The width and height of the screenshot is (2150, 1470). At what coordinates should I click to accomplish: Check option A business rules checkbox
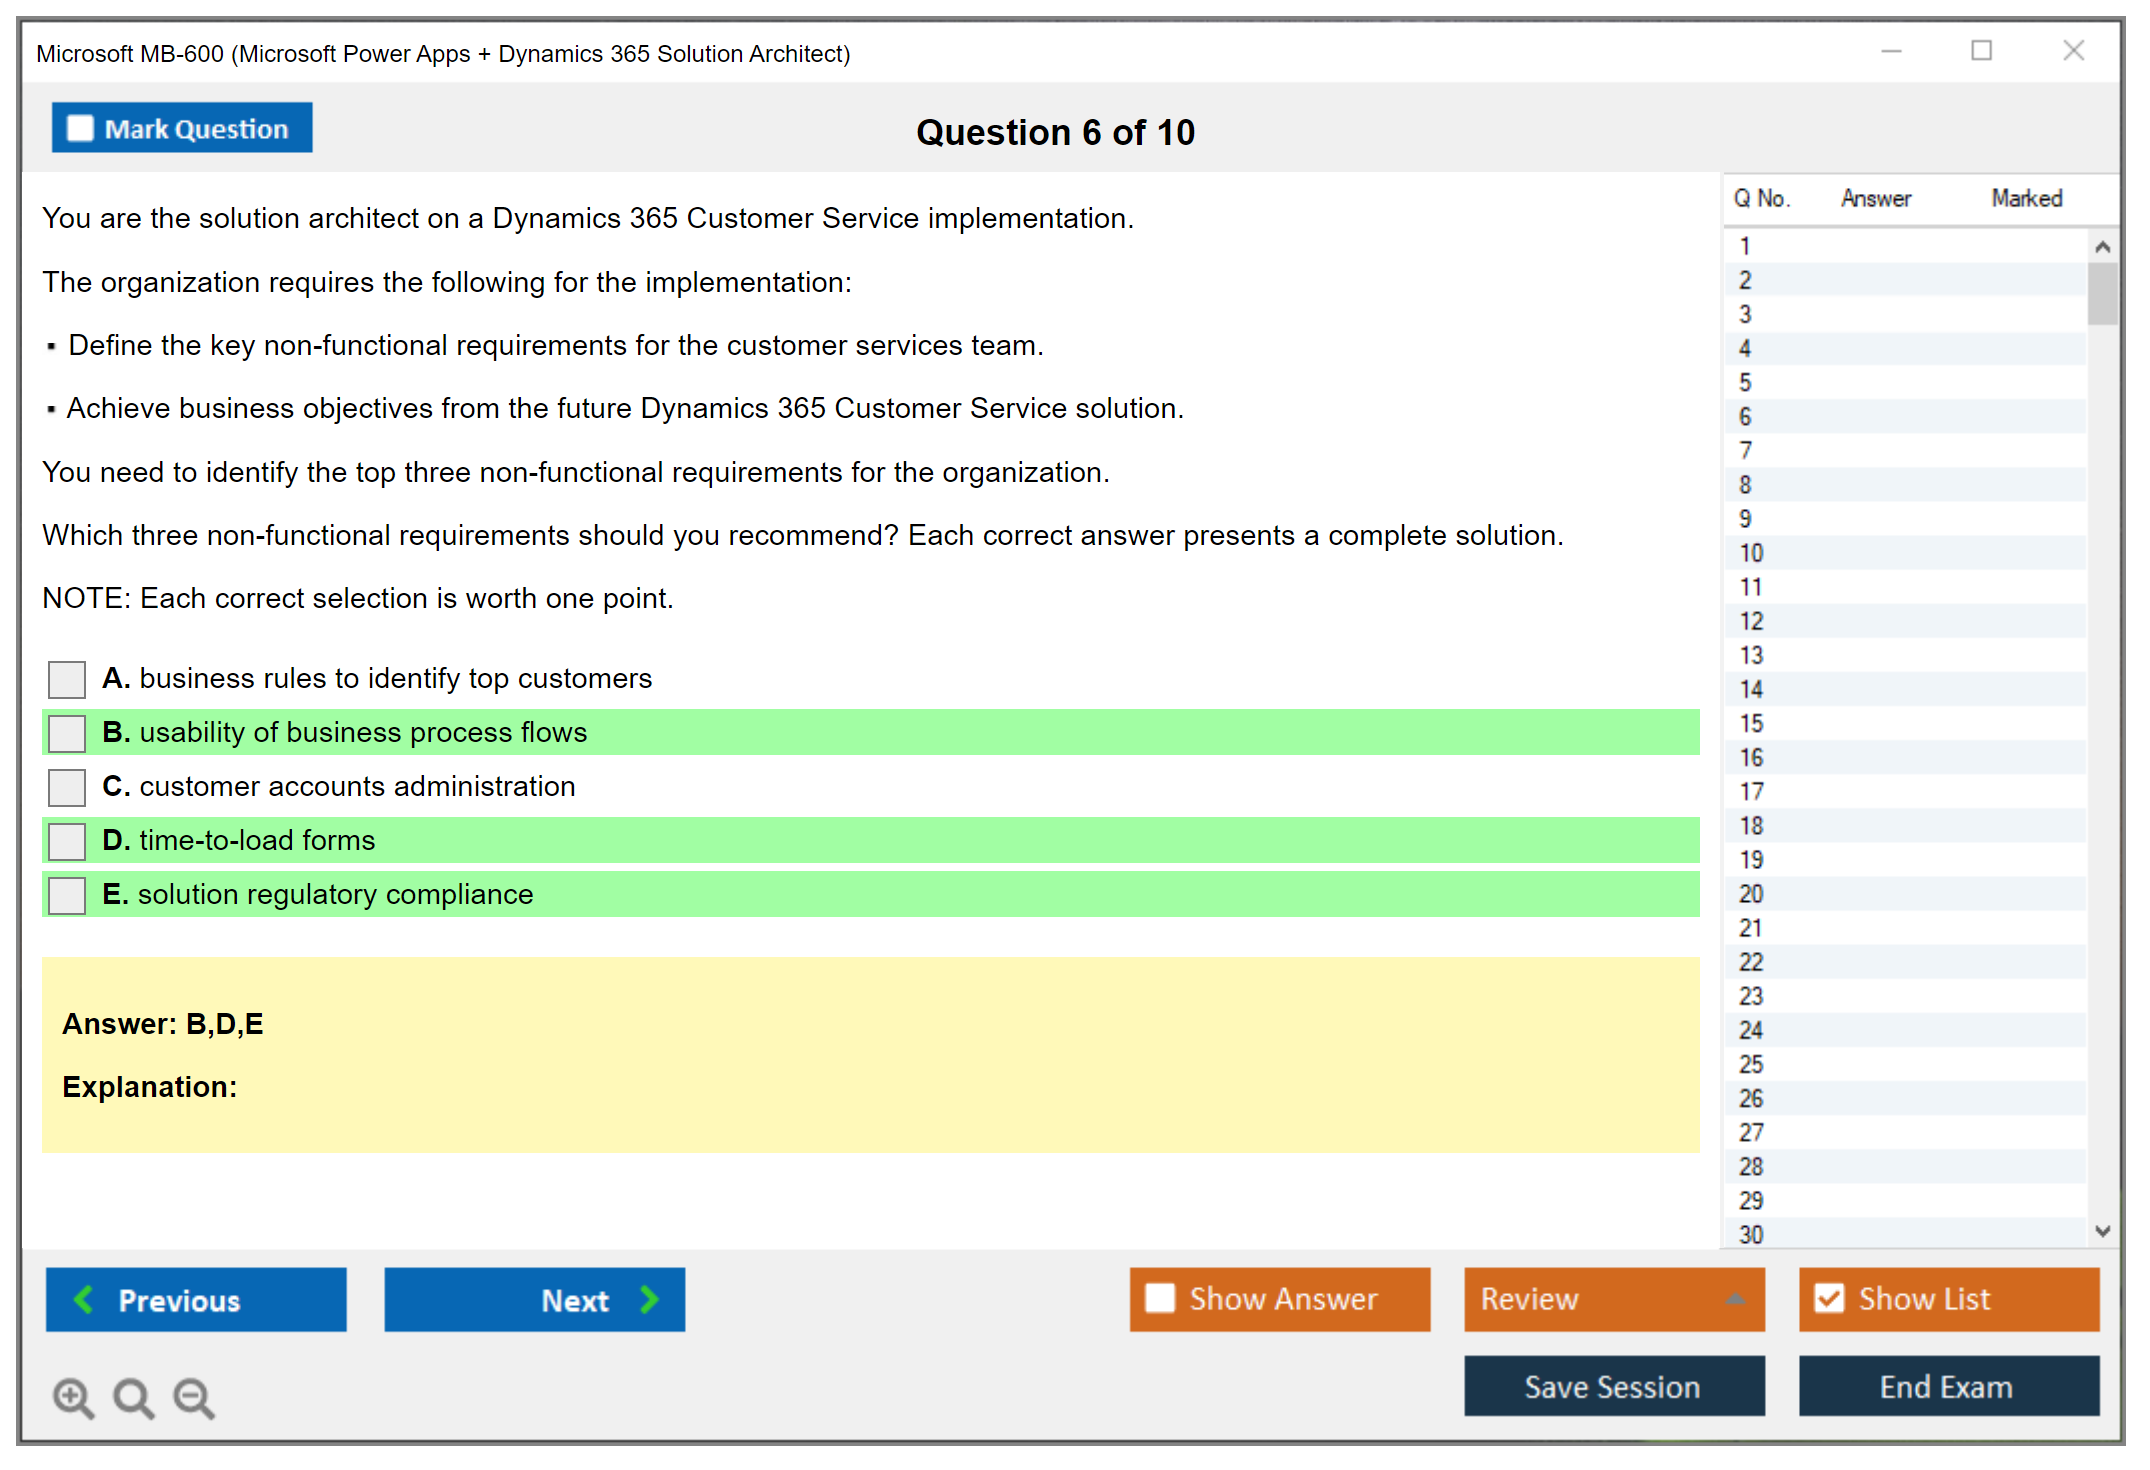tap(67, 679)
